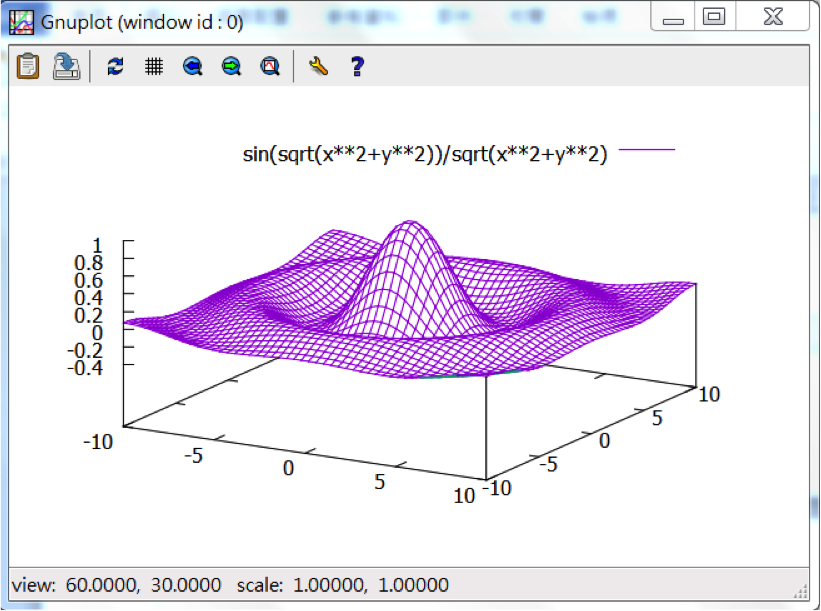The image size is (821, 611).
Task: Click the central peak of the surface
Action: pyautogui.click(x=409, y=225)
